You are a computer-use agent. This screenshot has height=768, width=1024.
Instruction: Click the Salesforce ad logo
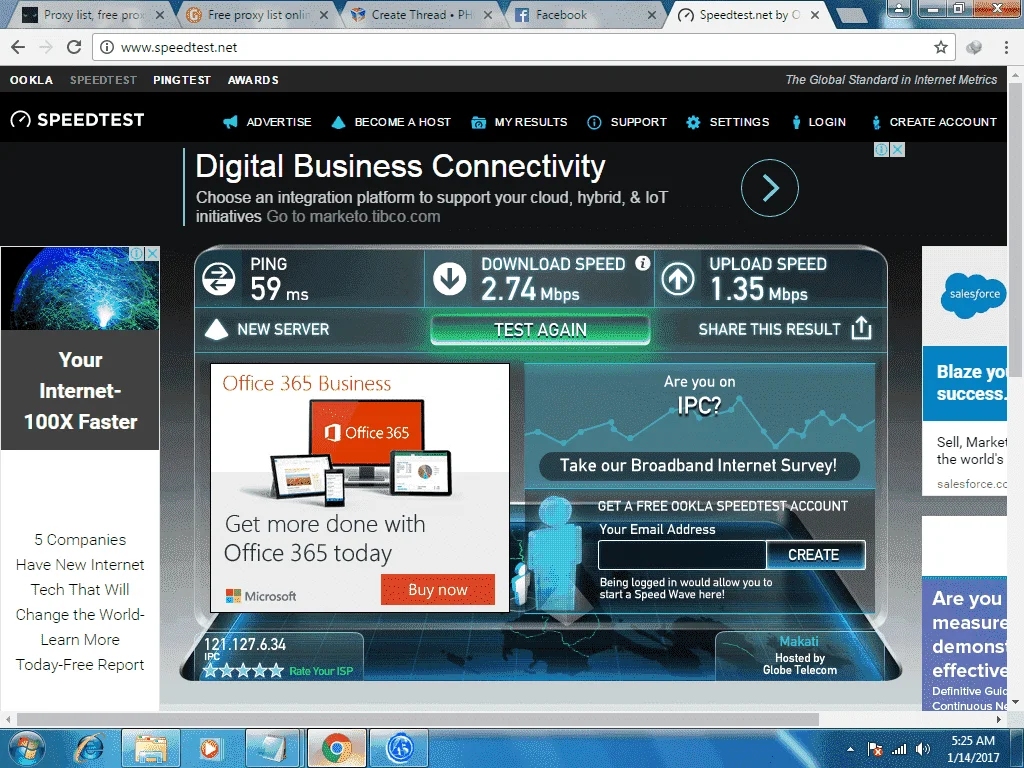973,295
